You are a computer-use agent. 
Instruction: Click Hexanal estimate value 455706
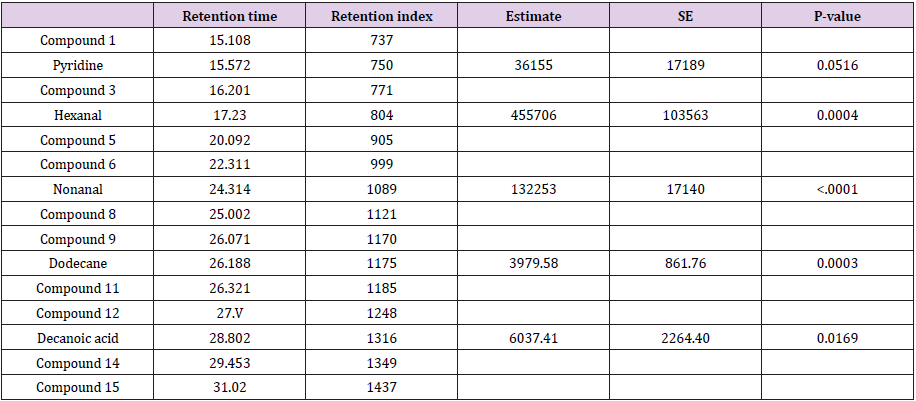(x=533, y=115)
